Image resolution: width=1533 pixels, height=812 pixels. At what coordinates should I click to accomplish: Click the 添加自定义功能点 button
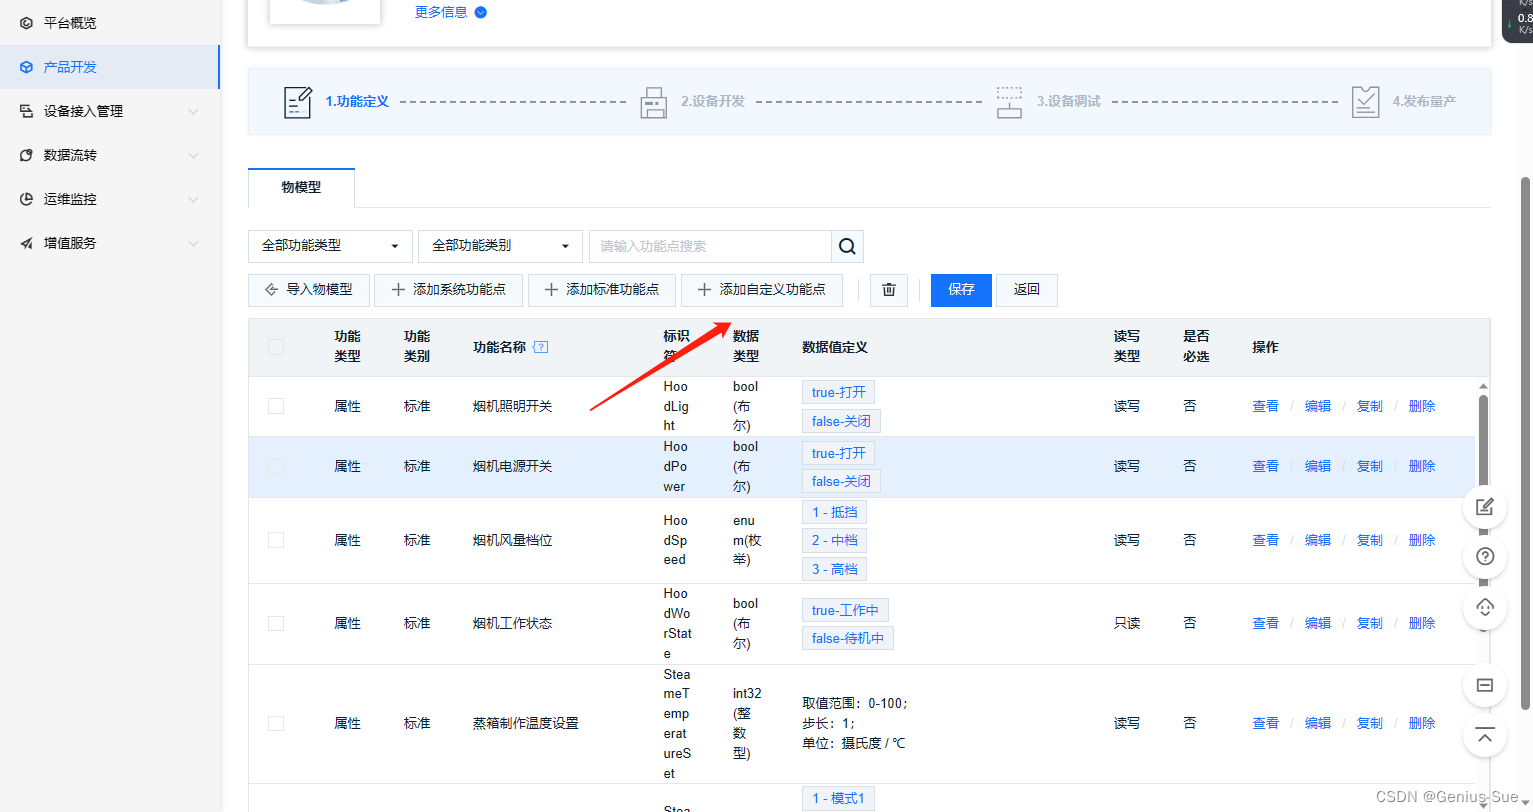click(762, 290)
